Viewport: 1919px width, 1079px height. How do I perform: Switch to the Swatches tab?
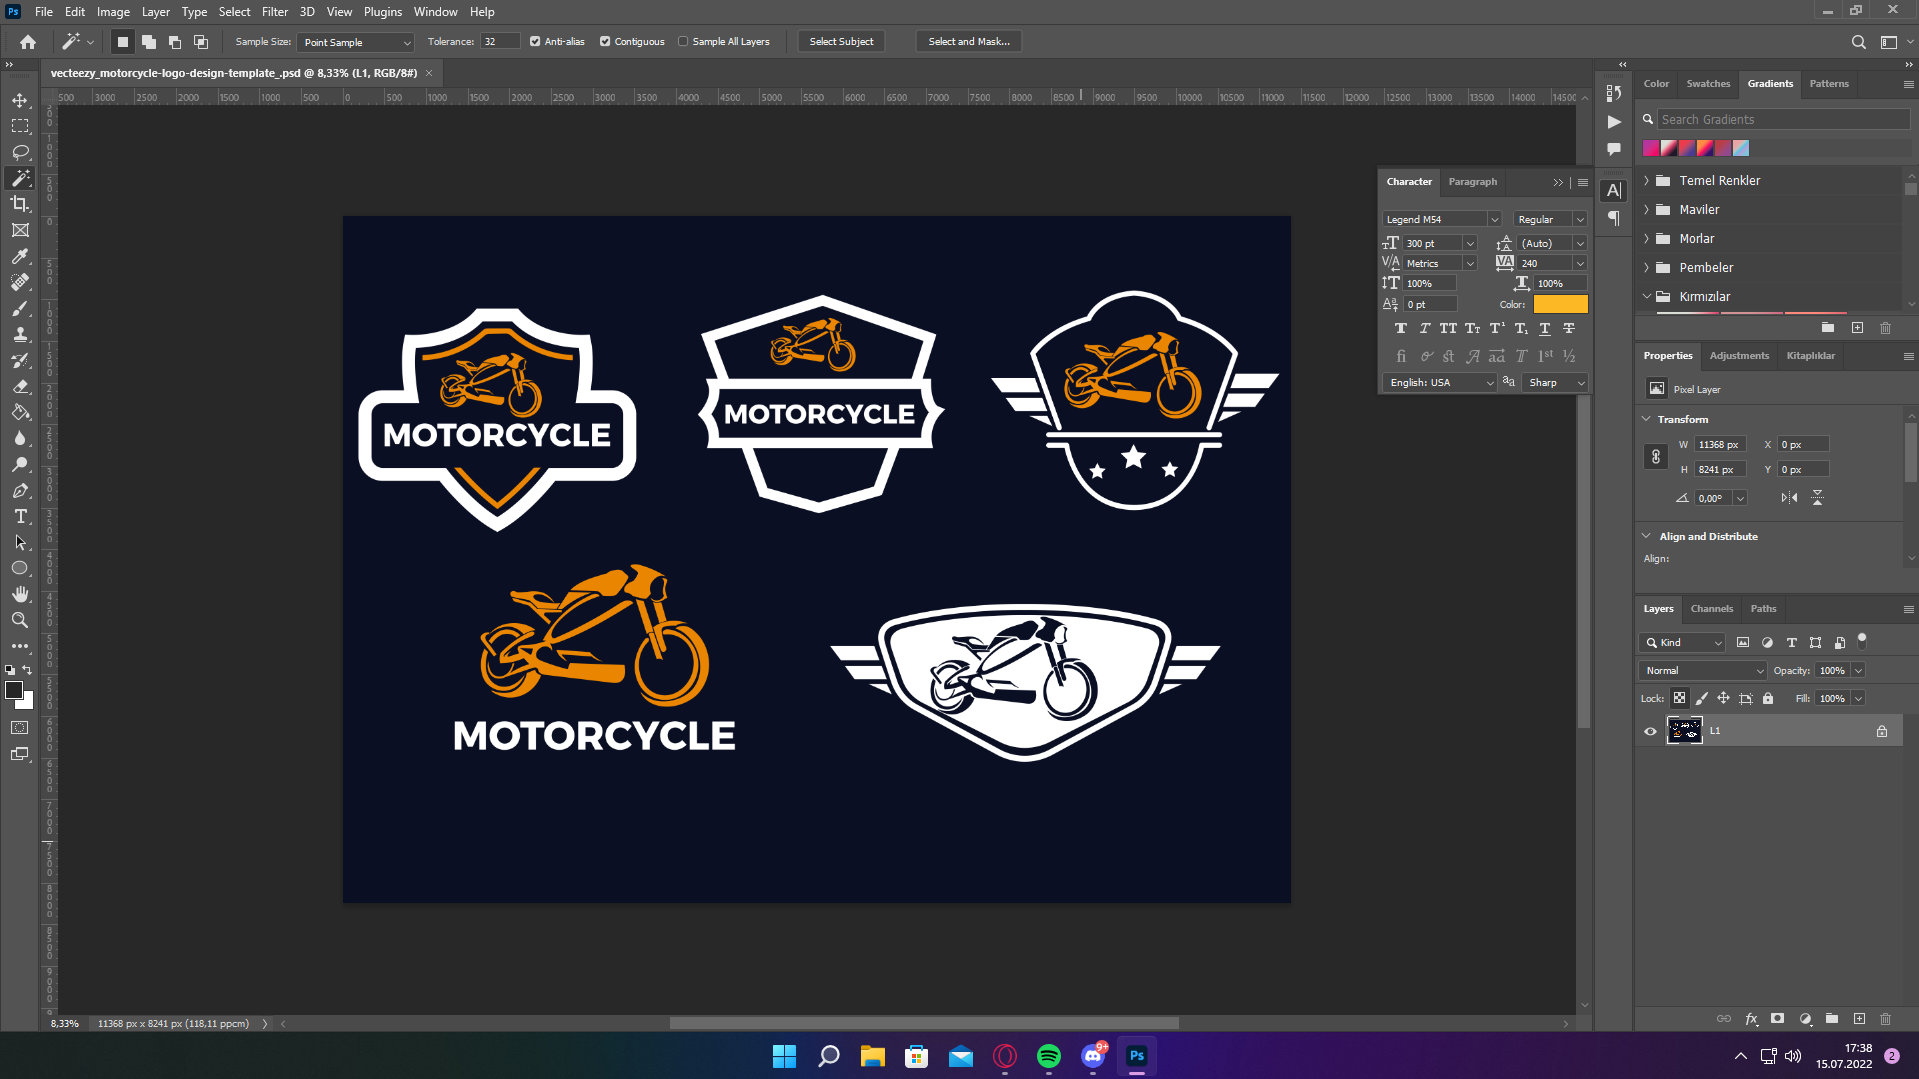pos(1708,84)
